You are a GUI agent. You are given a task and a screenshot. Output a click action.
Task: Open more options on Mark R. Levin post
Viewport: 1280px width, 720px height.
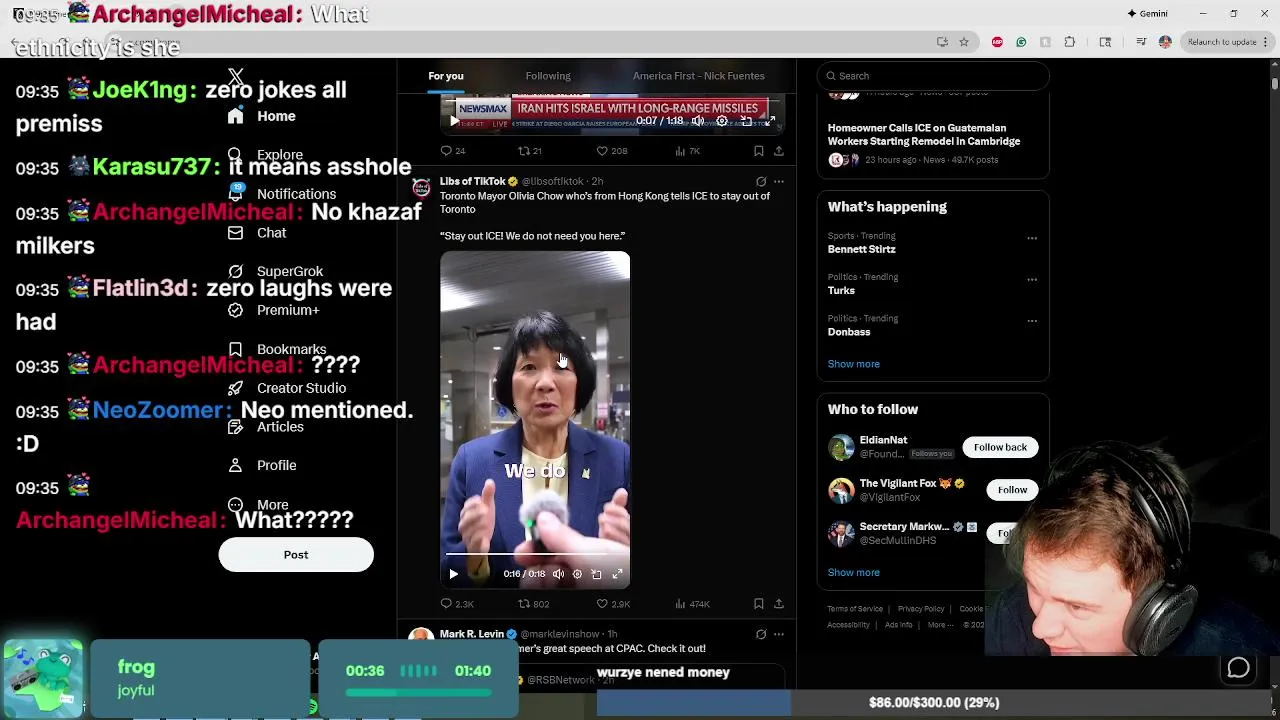coord(779,634)
